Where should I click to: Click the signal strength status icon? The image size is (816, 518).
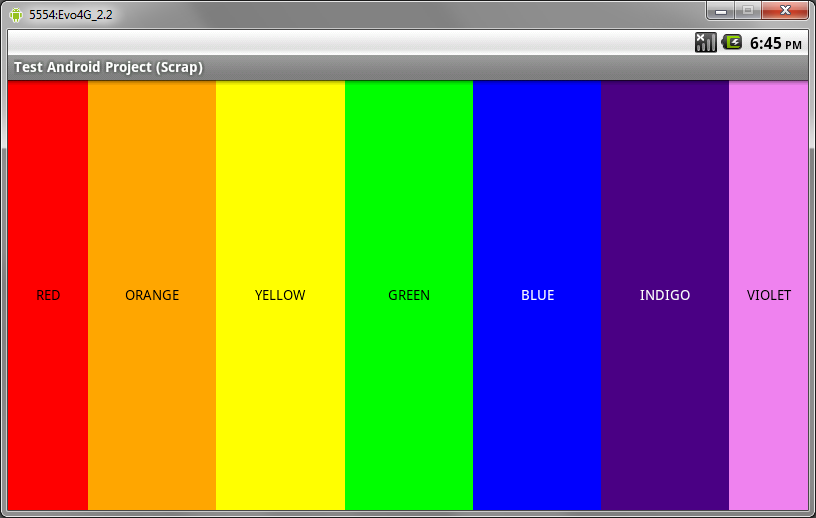click(x=706, y=43)
